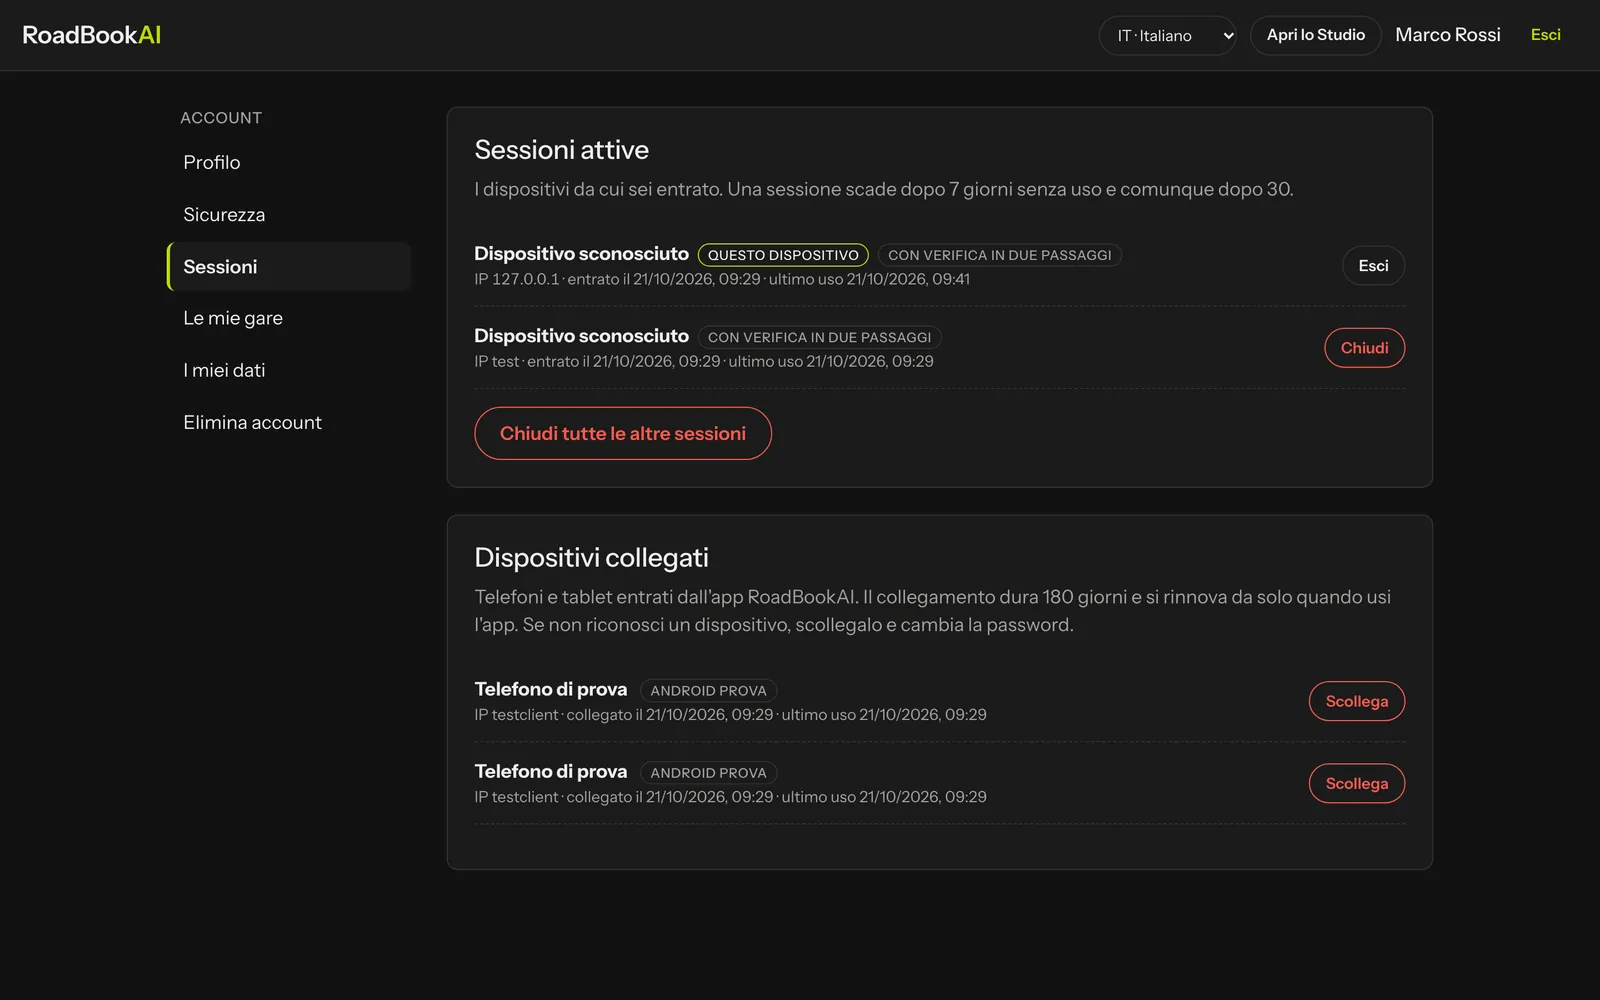The width and height of the screenshot is (1600, 1000).
Task: Open I miei dati in sidebar
Action: click(289, 370)
